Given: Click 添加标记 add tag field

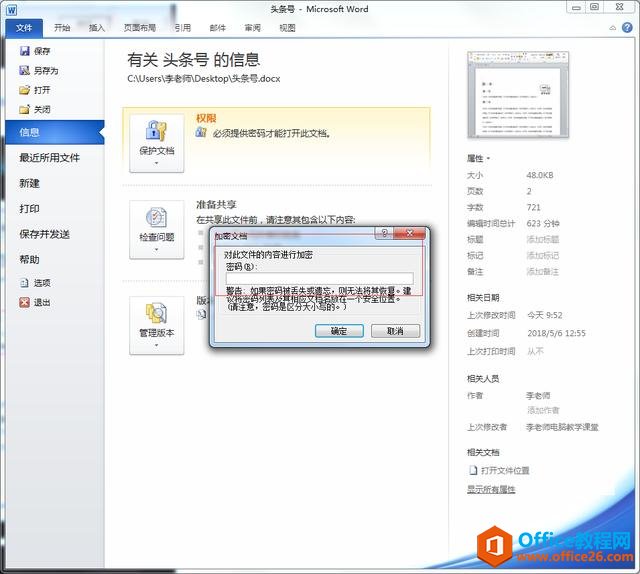Looking at the screenshot, I should click(x=542, y=256).
